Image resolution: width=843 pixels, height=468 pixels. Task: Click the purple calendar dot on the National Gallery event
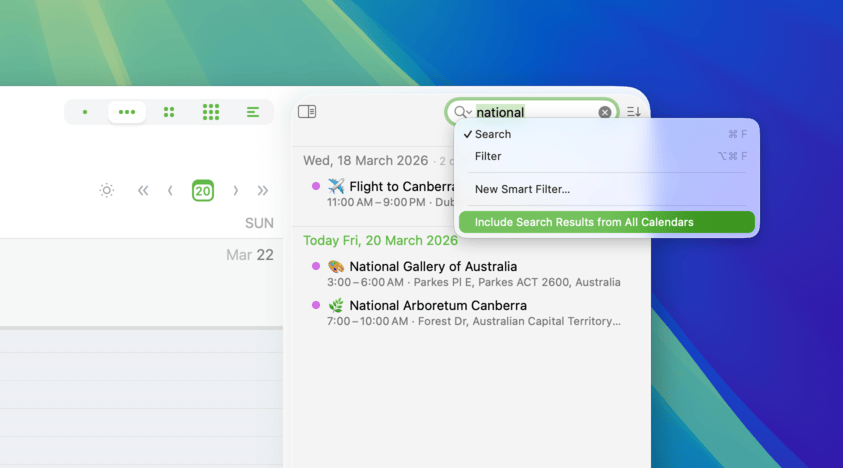(316, 266)
